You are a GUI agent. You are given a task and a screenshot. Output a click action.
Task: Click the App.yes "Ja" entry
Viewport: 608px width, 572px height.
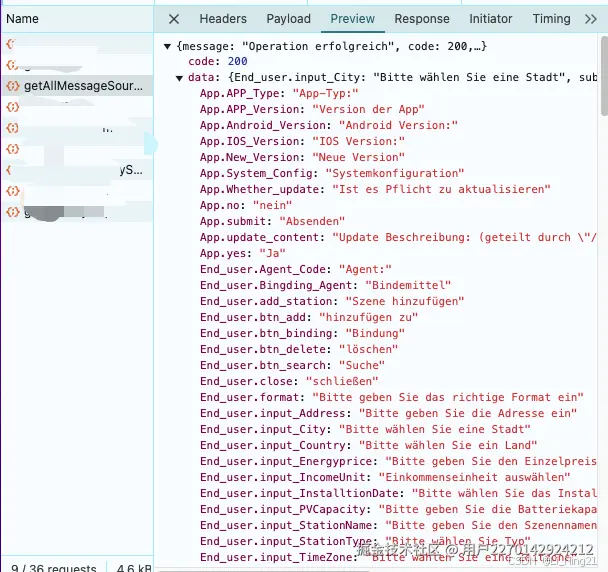pyautogui.click(x=243, y=253)
